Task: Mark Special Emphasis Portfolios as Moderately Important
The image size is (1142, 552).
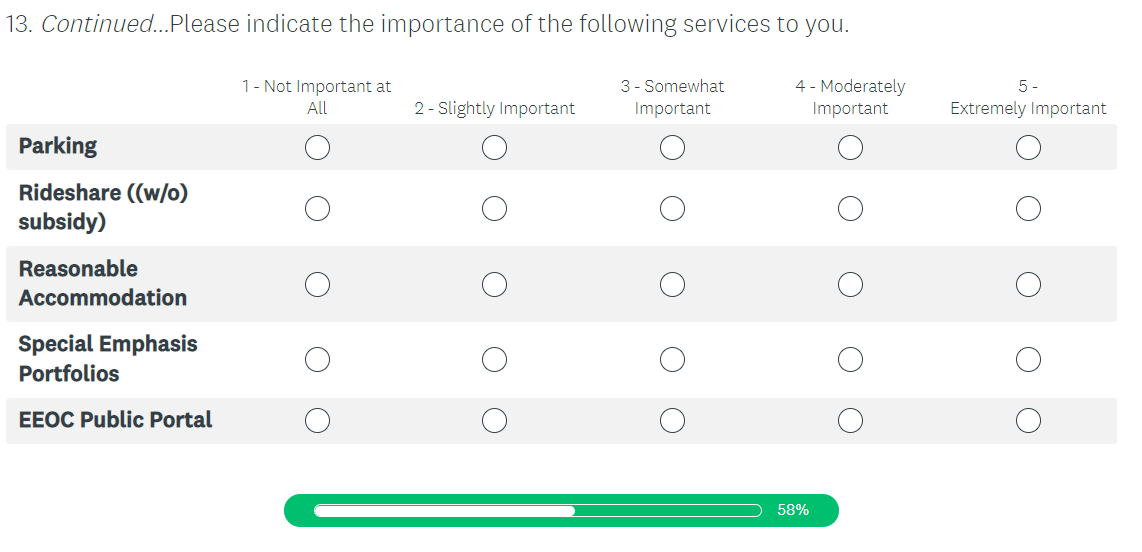Action: click(850, 359)
